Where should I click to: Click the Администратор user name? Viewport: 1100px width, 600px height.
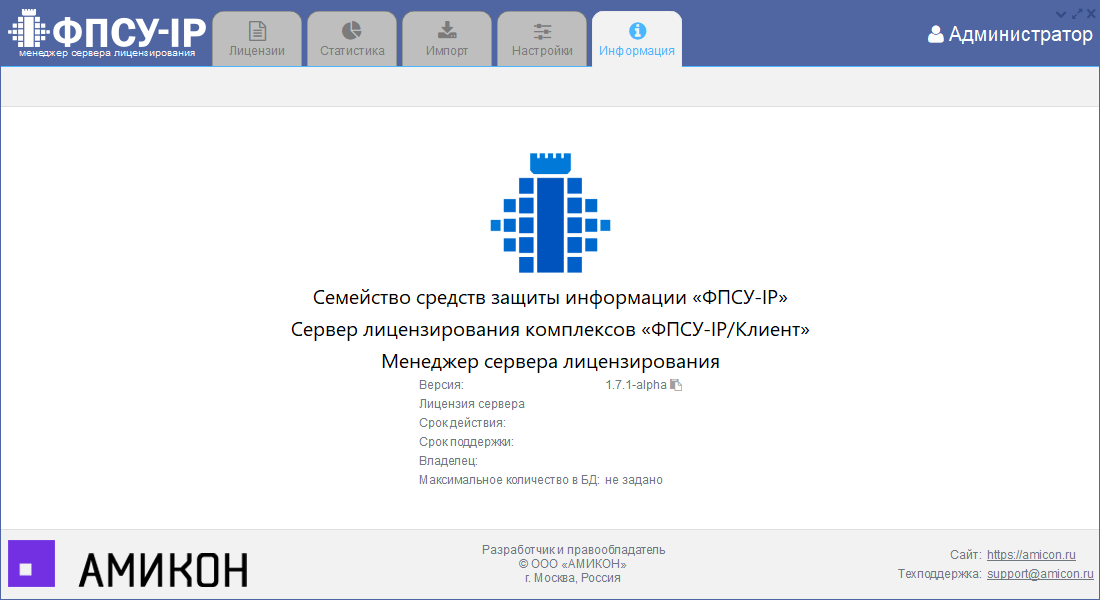(1020, 35)
